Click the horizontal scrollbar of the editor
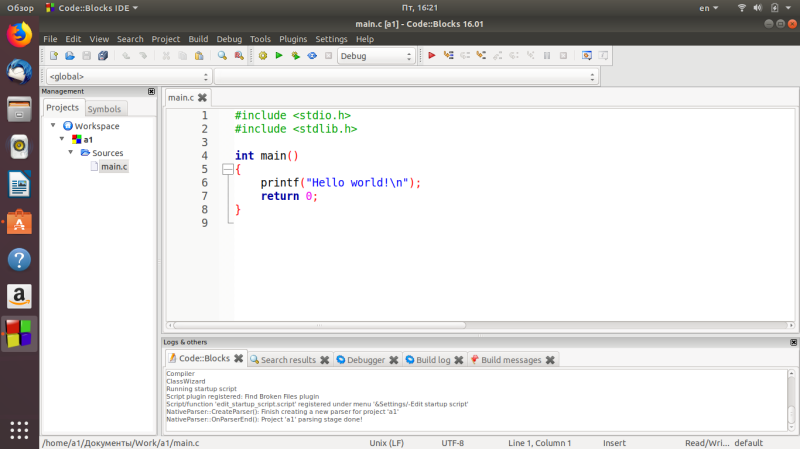800x449 pixels. pos(319,325)
